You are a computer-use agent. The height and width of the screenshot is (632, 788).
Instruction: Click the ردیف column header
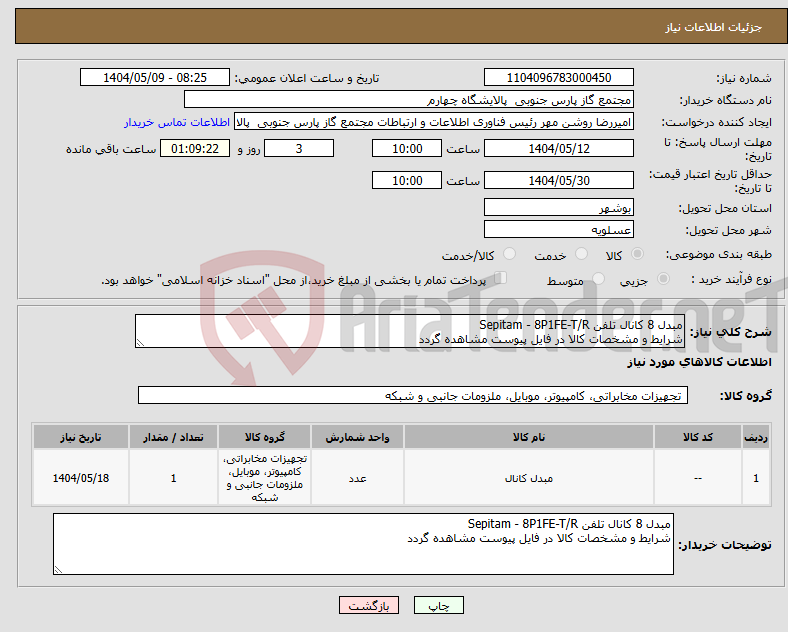(756, 437)
